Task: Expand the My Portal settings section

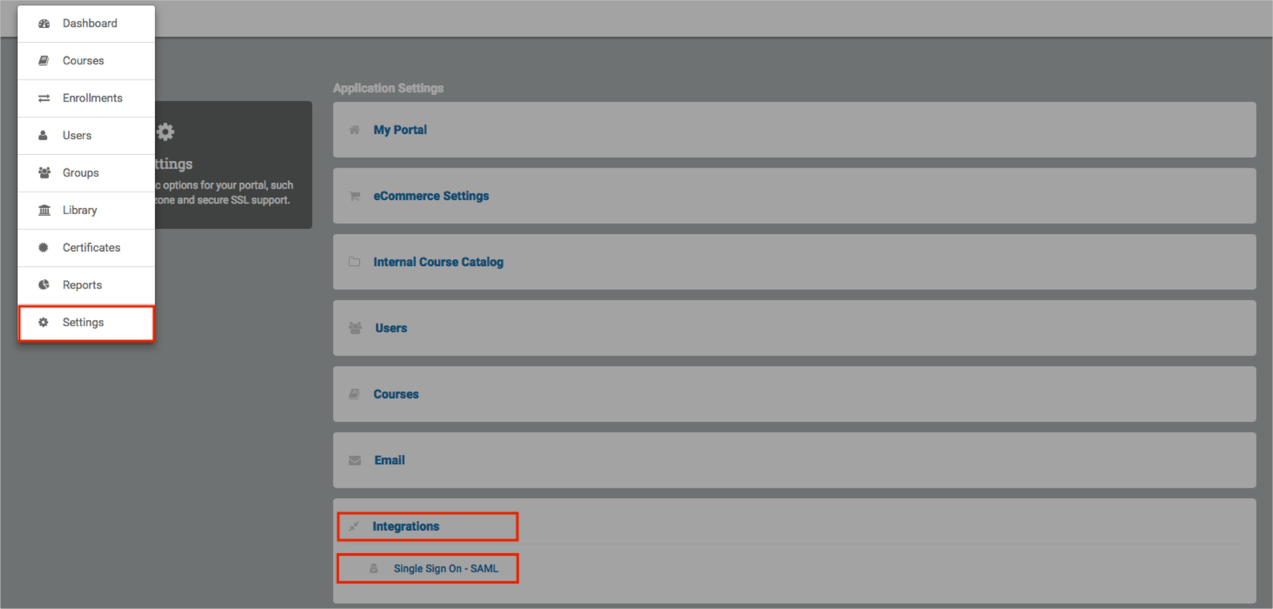Action: click(x=400, y=130)
